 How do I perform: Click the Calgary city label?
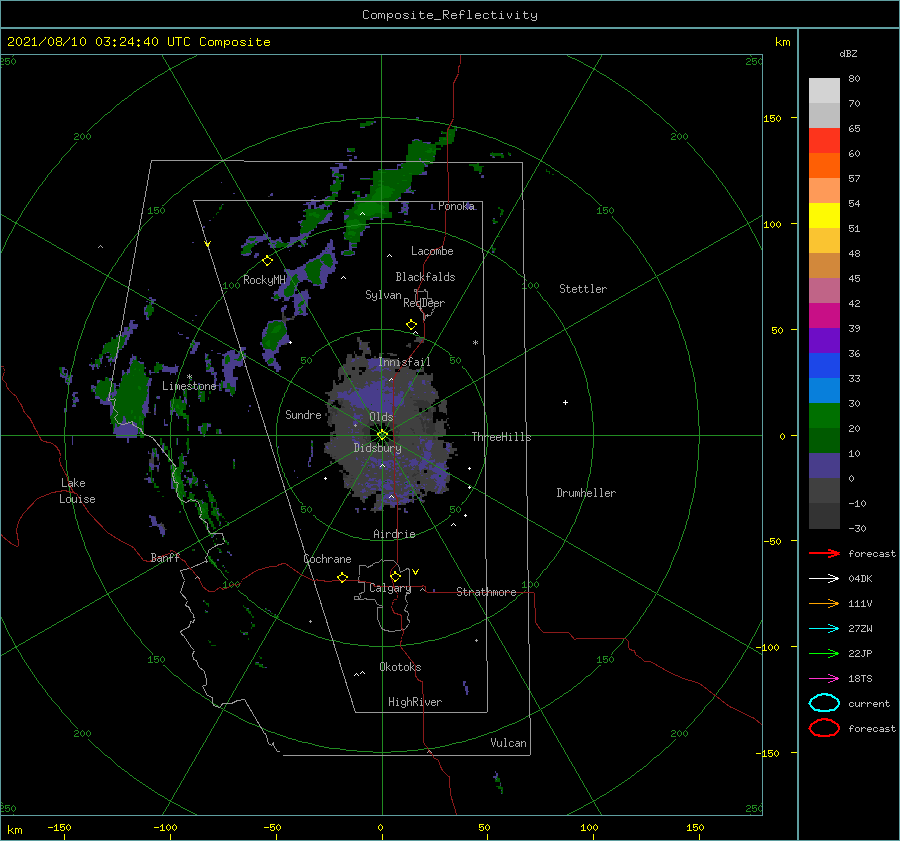pos(390,589)
